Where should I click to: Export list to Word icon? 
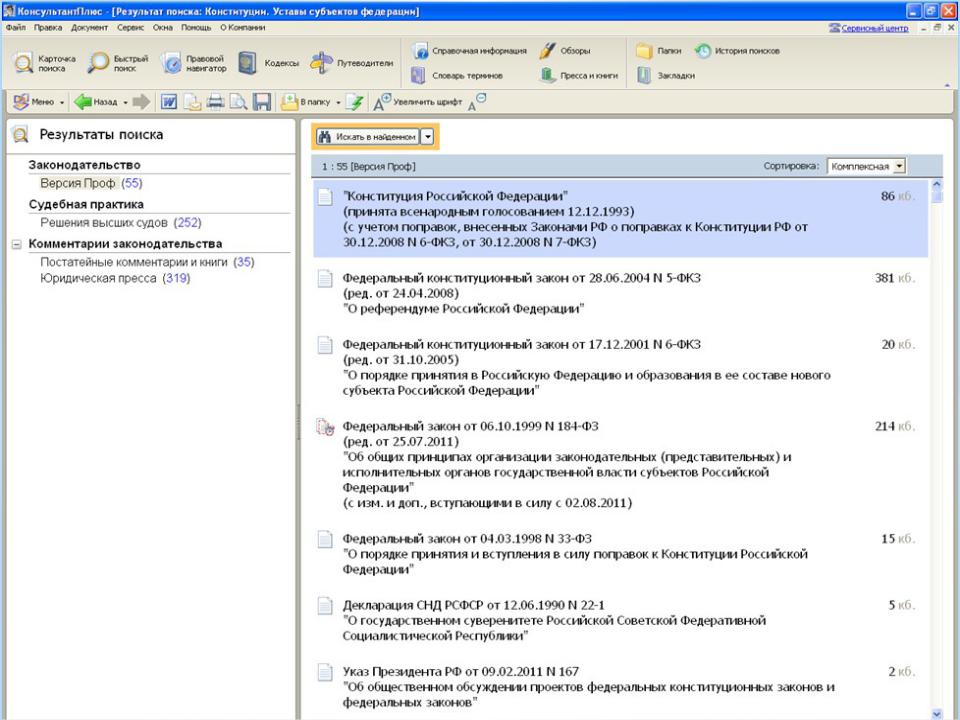[169, 102]
